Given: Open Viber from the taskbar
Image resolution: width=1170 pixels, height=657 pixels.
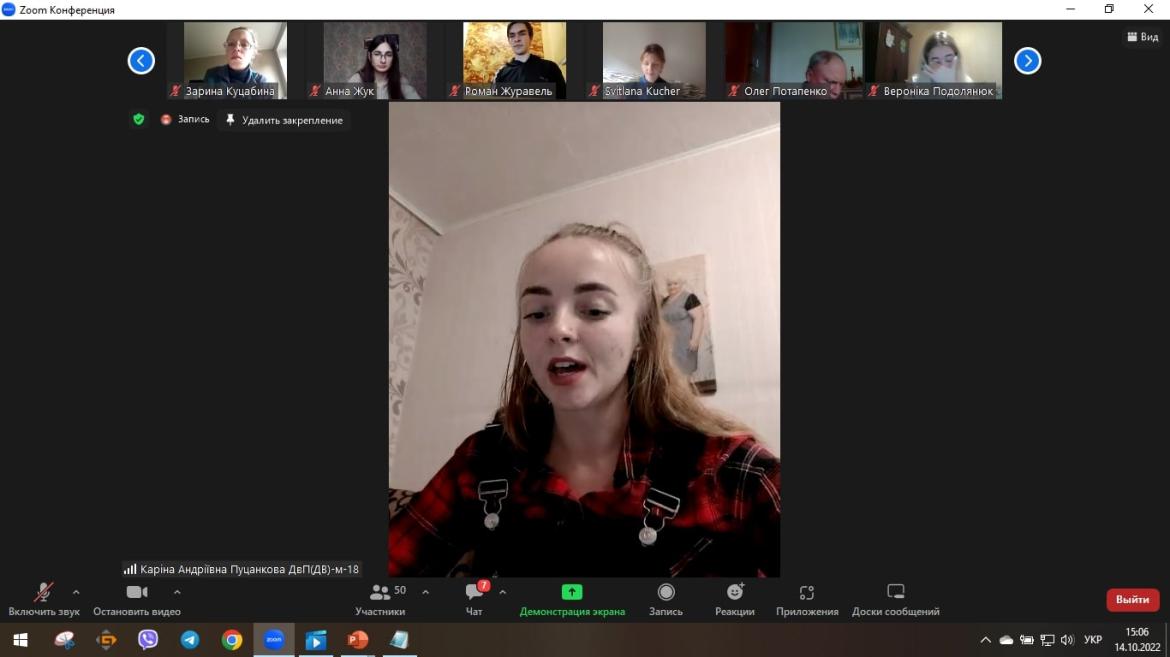Looking at the screenshot, I should click(148, 640).
